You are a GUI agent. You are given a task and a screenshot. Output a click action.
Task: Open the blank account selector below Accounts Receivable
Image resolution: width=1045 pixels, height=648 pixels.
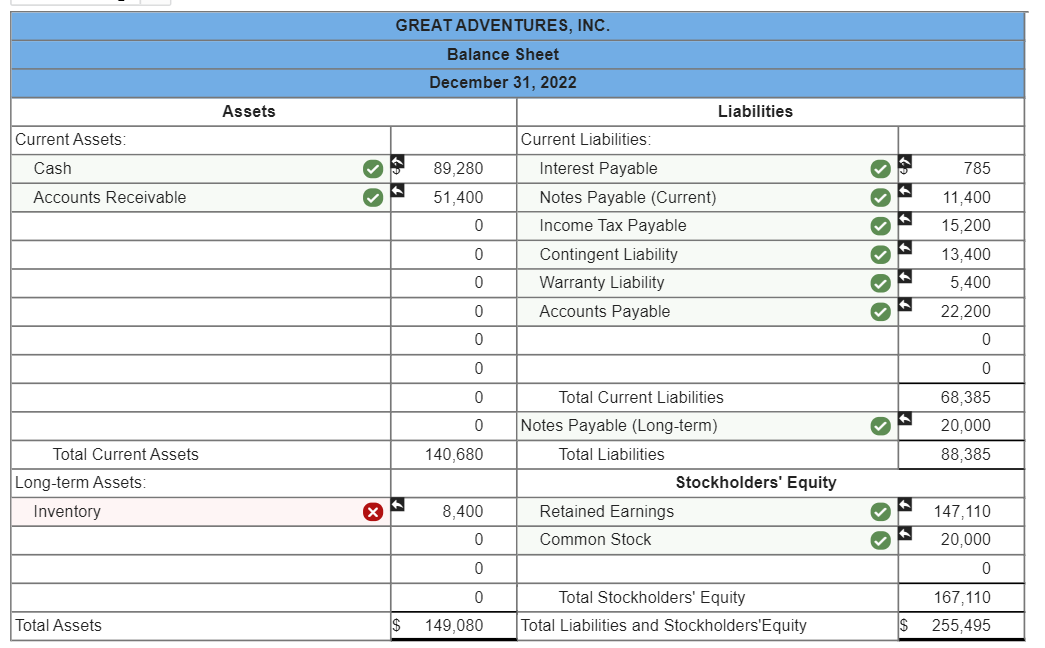coord(190,226)
